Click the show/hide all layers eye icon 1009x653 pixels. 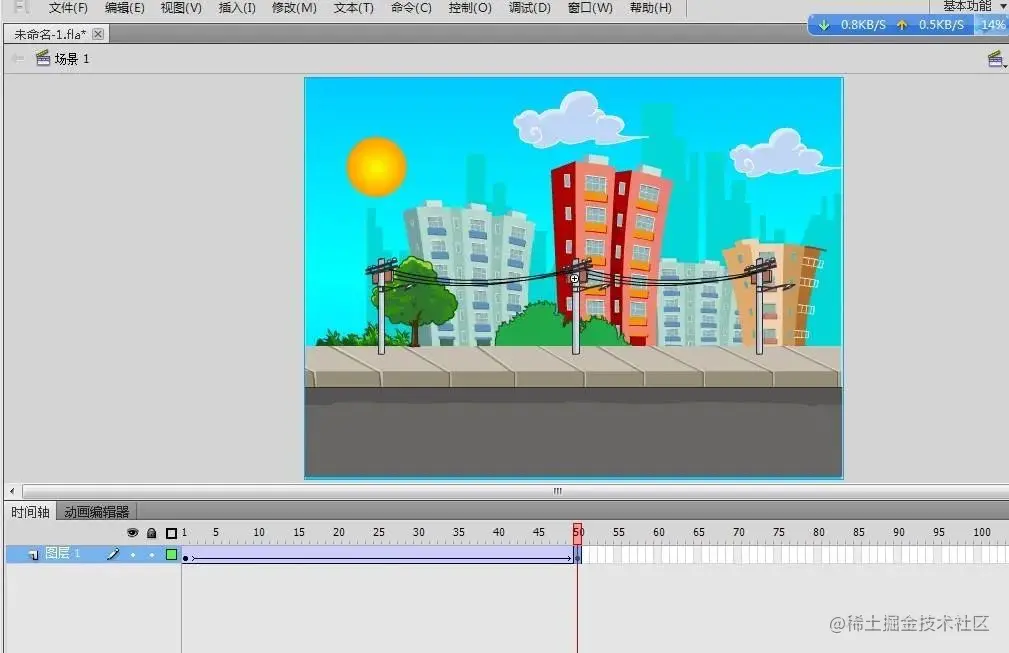[133, 533]
